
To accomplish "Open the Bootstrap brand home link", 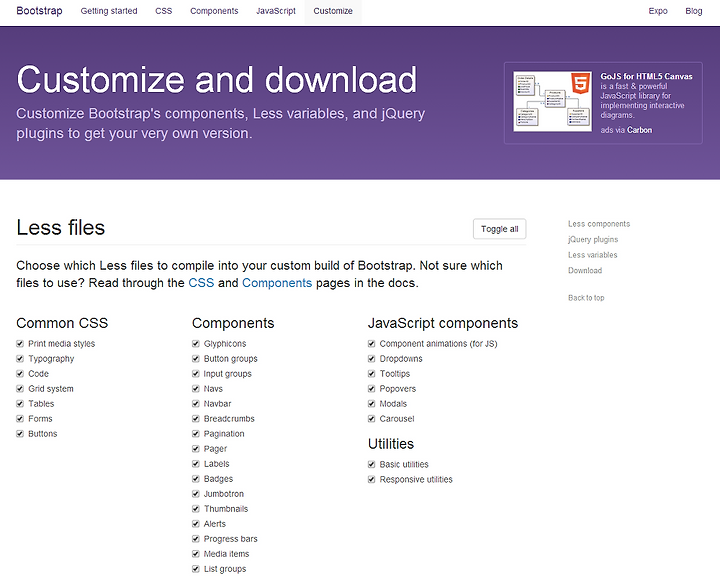I will [x=39, y=11].
